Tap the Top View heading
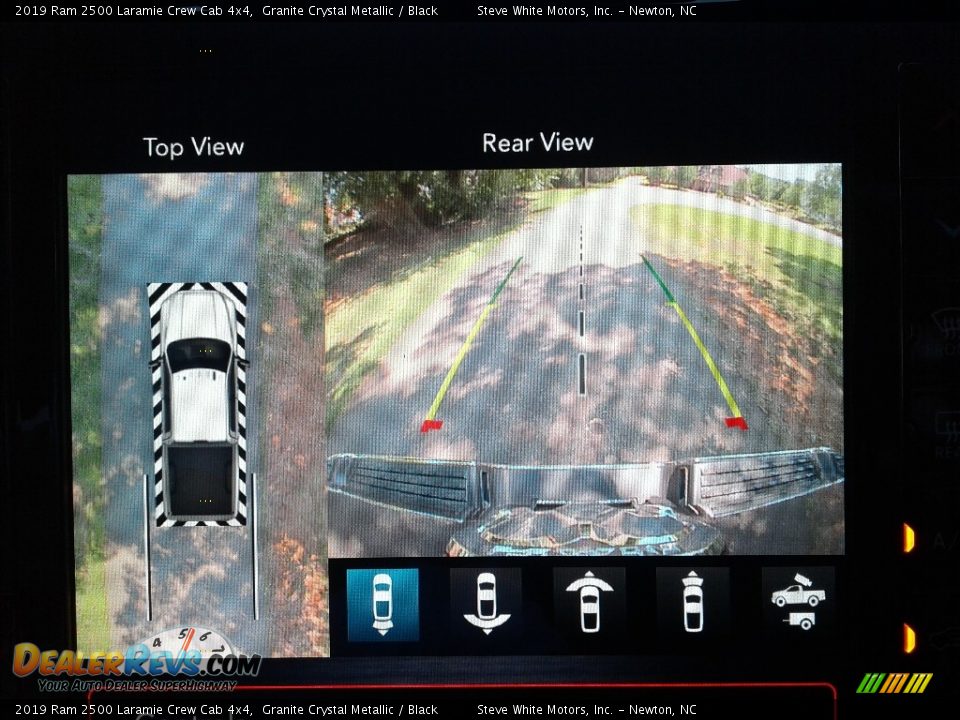The height and width of the screenshot is (720, 960). [x=193, y=147]
